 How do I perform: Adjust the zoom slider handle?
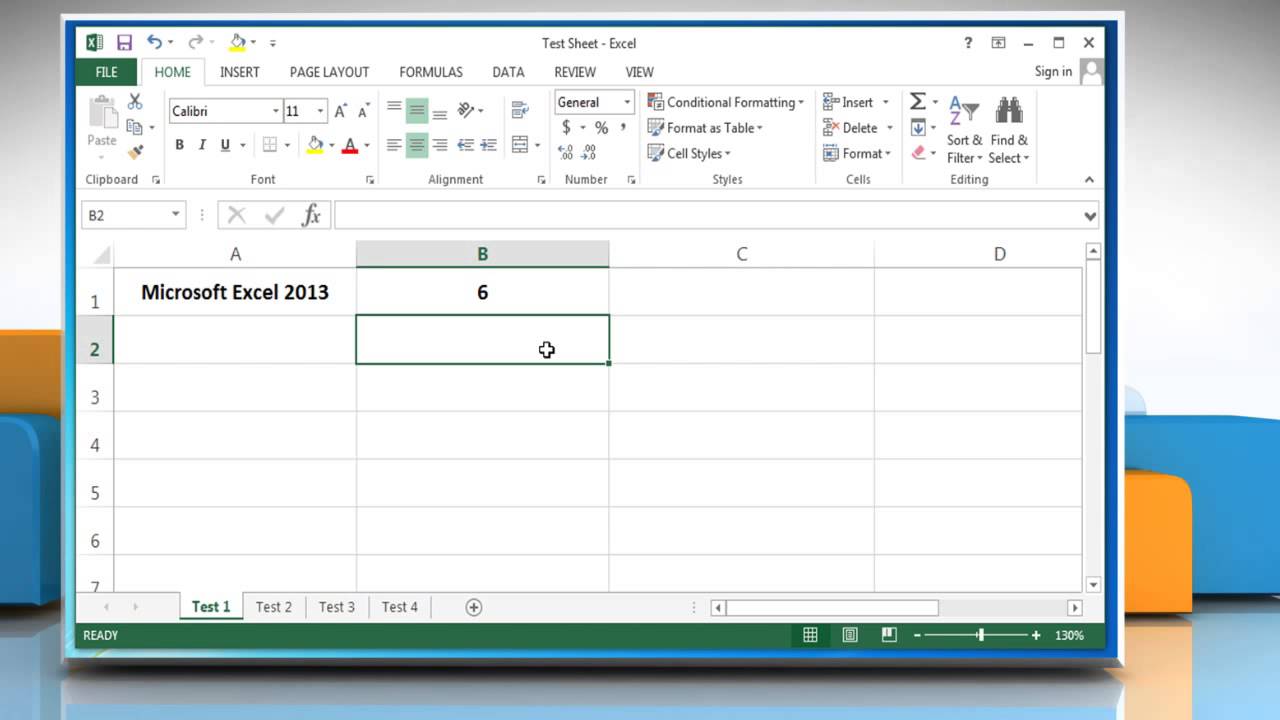981,635
